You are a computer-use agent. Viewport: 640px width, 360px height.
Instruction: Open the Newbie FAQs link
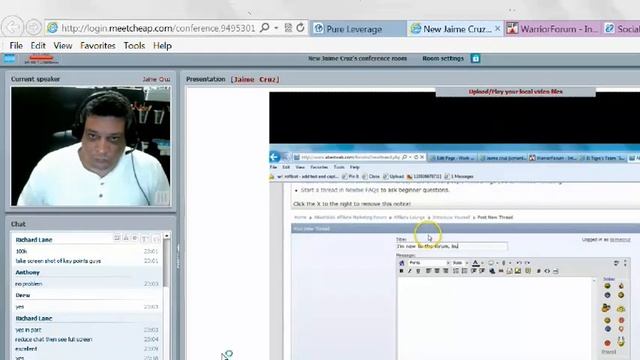coord(362,190)
